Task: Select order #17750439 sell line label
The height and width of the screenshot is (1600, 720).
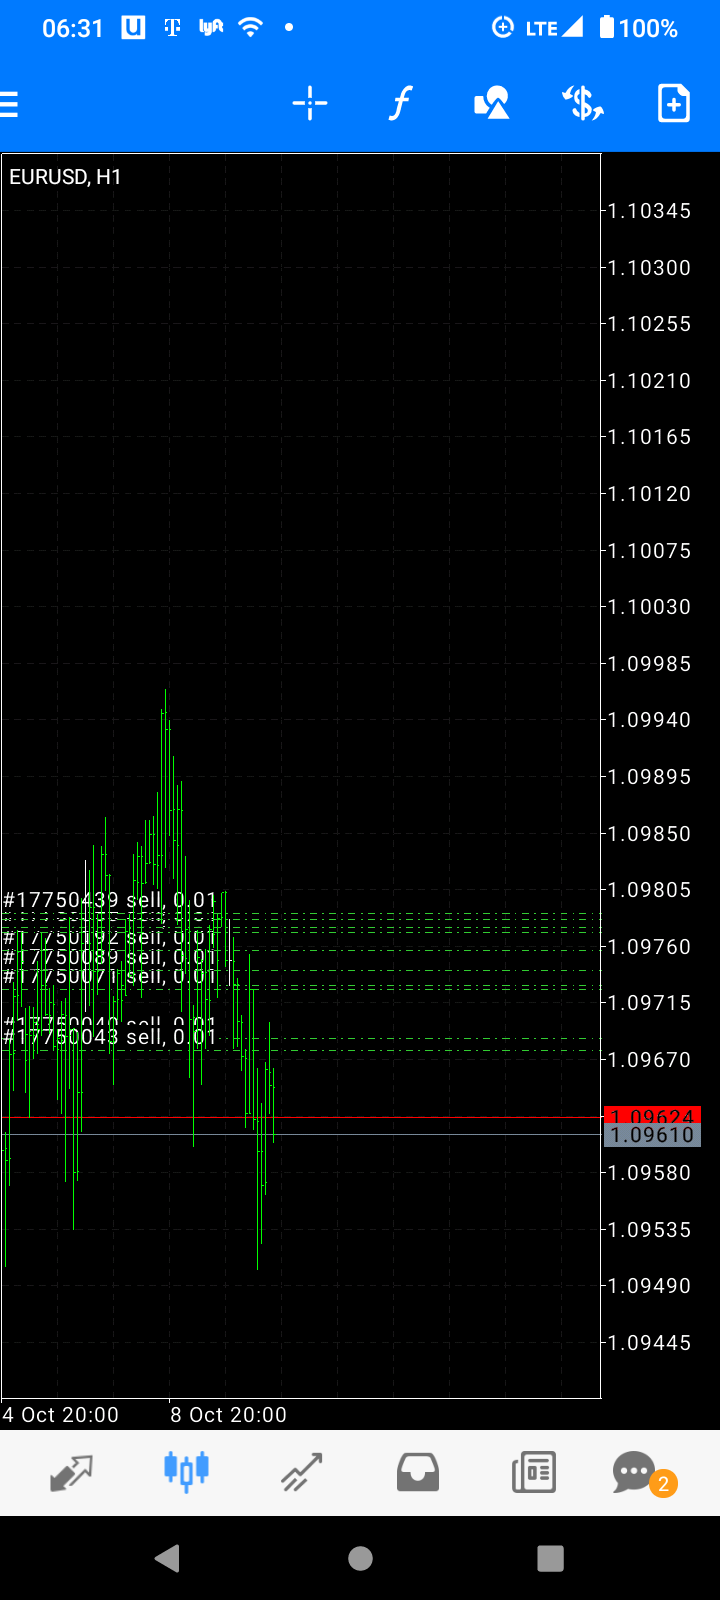Action: (x=110, y=900)
